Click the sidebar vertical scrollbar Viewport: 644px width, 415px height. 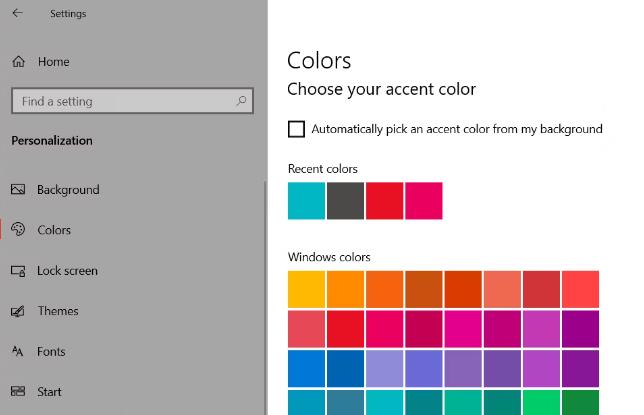click(x=265, y=298)
